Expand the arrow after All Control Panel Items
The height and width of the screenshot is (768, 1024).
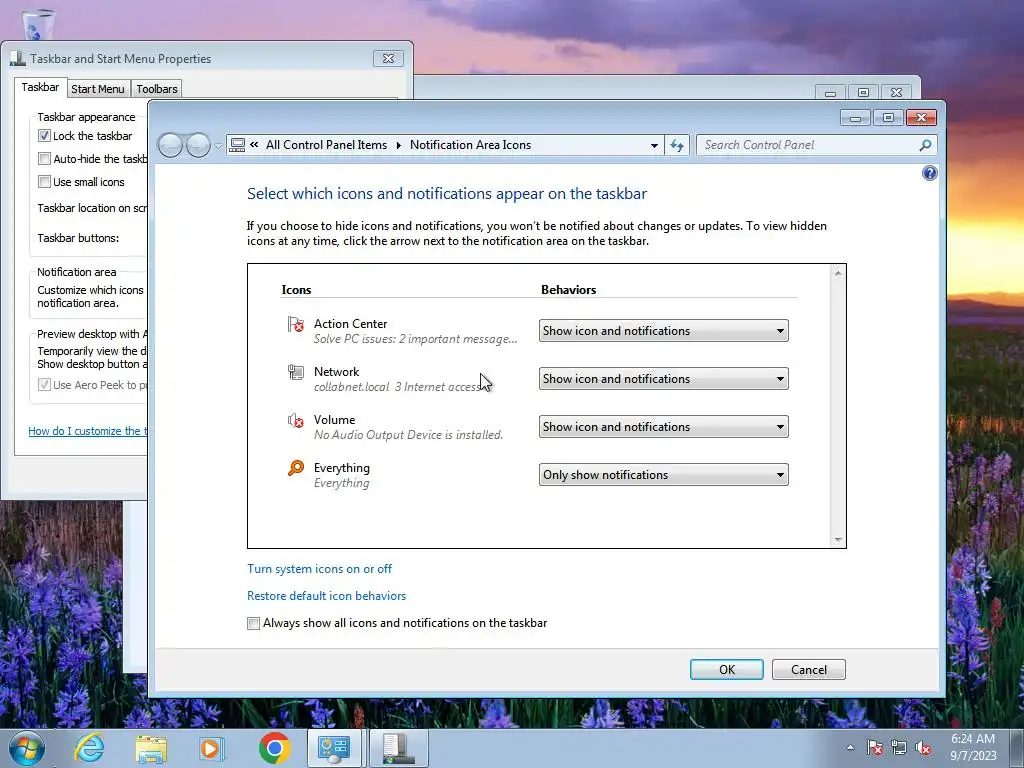coord(398,145)
